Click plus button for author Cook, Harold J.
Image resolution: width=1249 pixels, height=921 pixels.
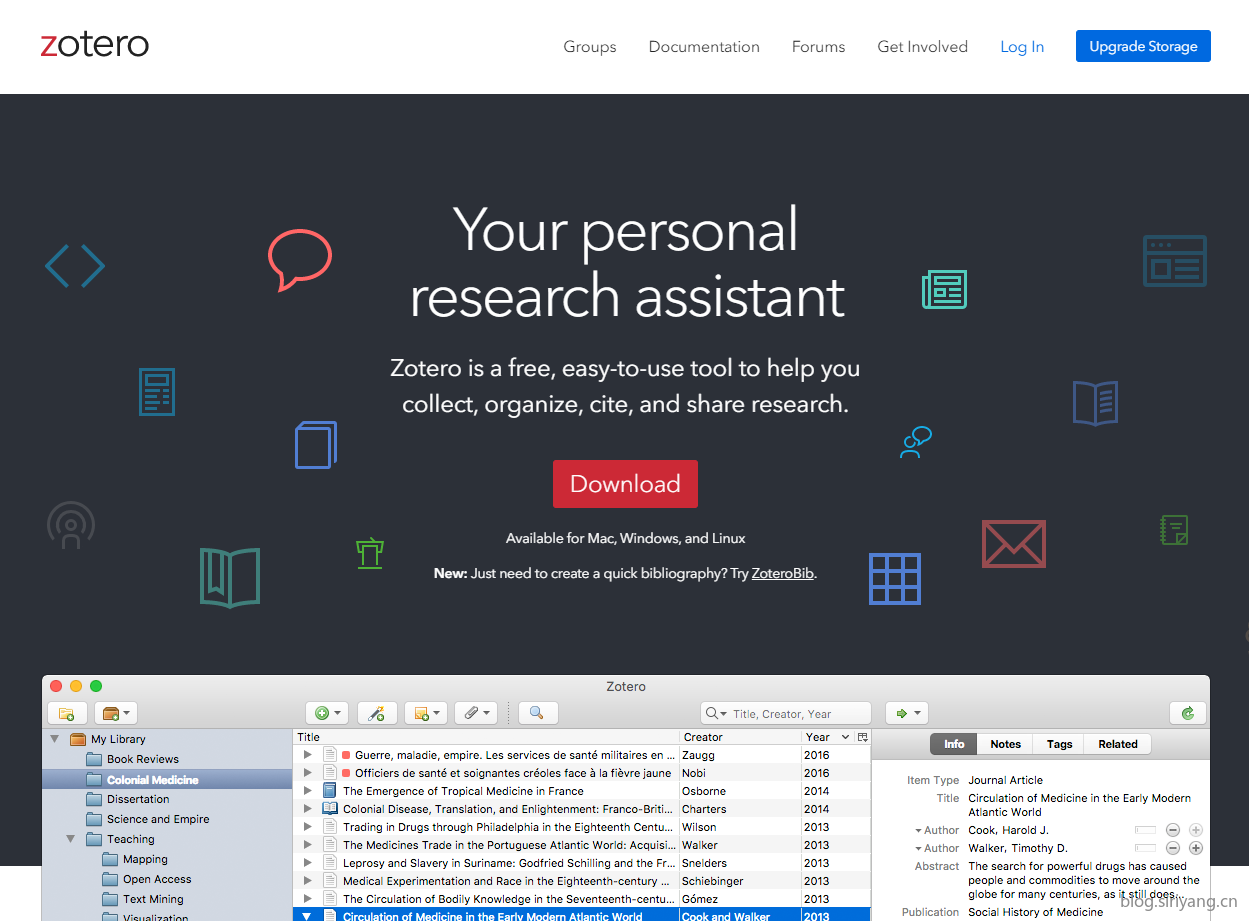(1195, 830)
